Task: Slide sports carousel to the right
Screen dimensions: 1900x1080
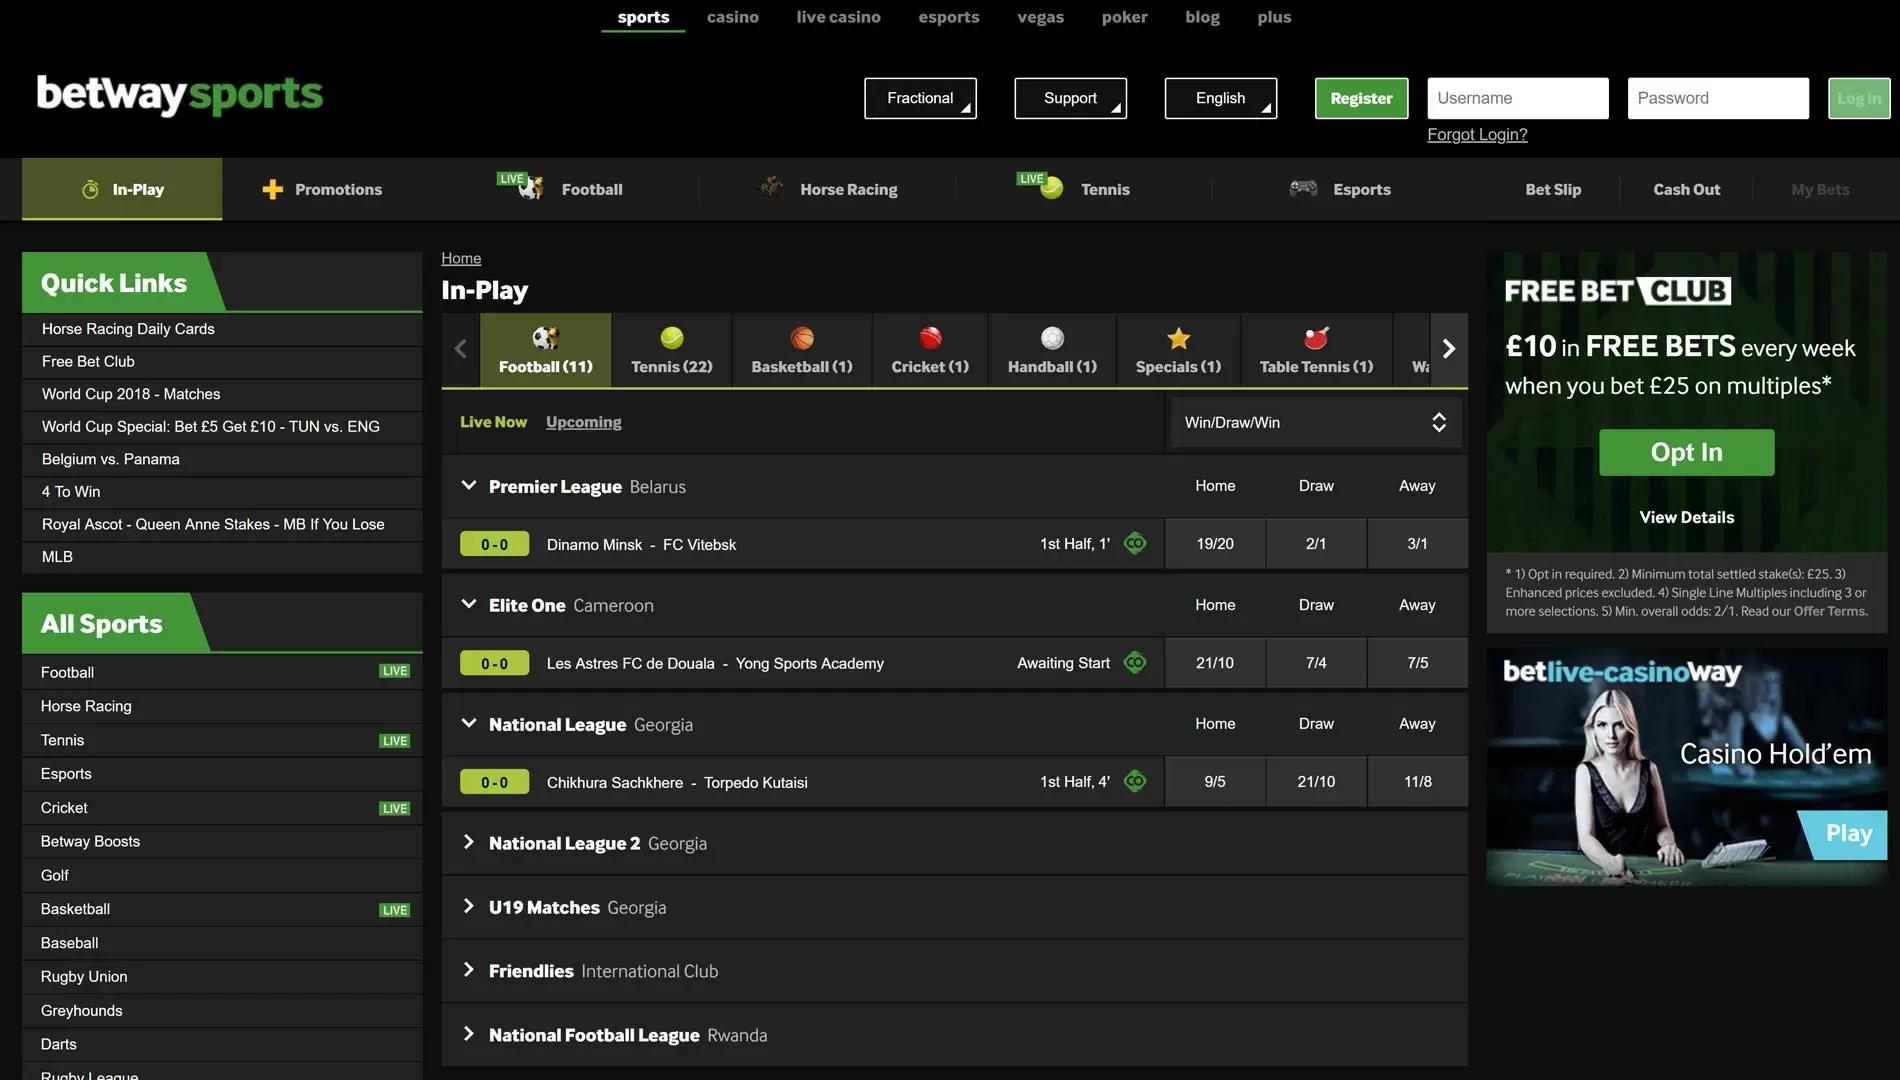Action: tap(1449, 349)
